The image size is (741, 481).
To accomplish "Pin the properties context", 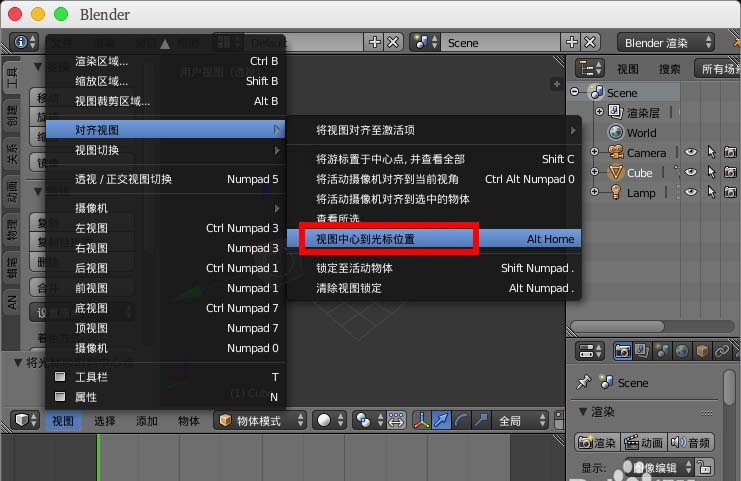I will (584, 382).
